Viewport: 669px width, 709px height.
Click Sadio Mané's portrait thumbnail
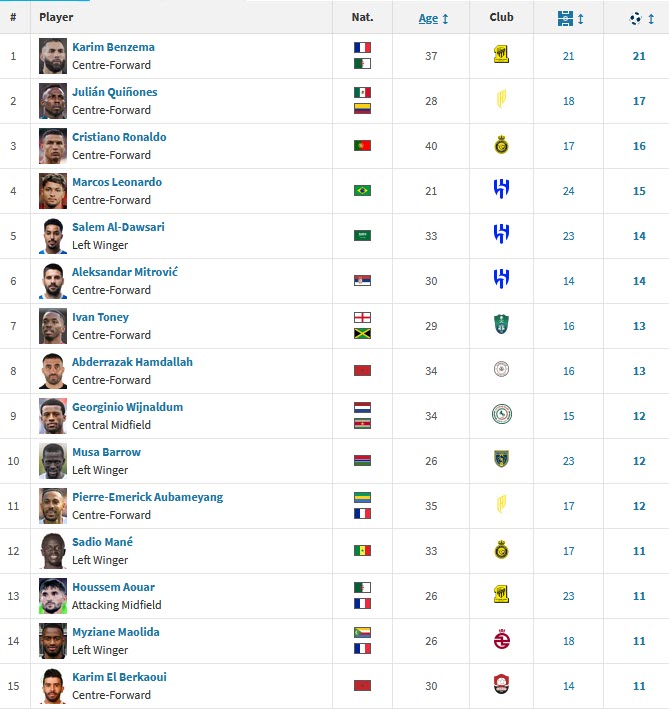coord(53,551)
